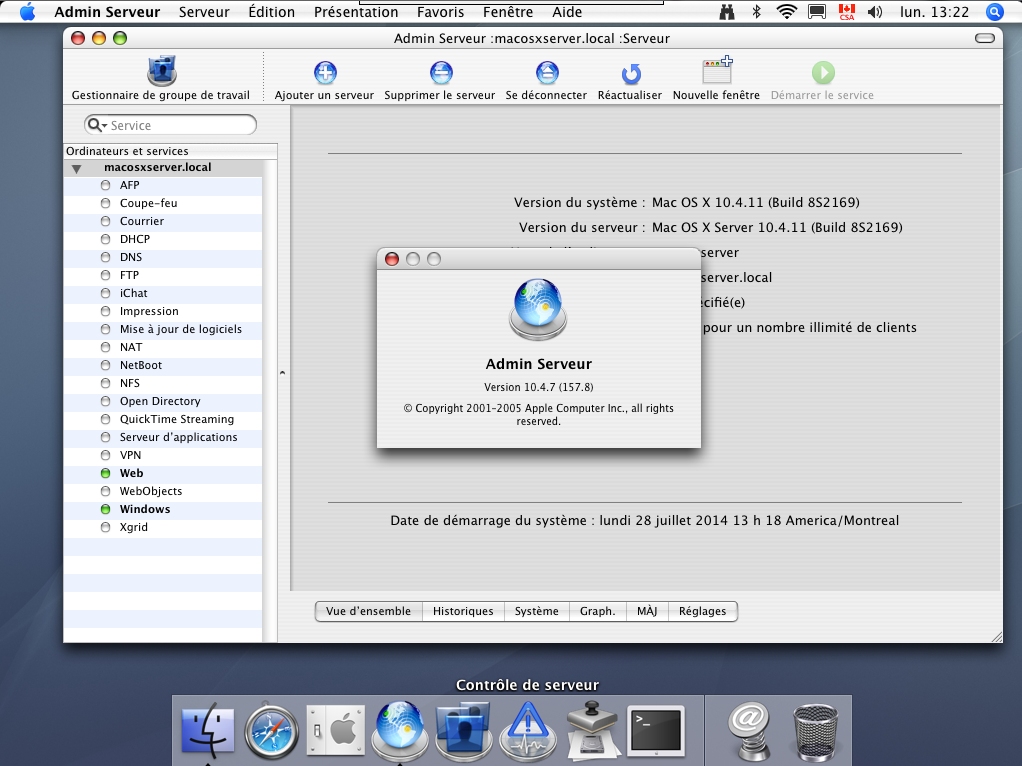The image size is (1022, 766).
Task: Select the AFP service in list
Action: [129, 185]
